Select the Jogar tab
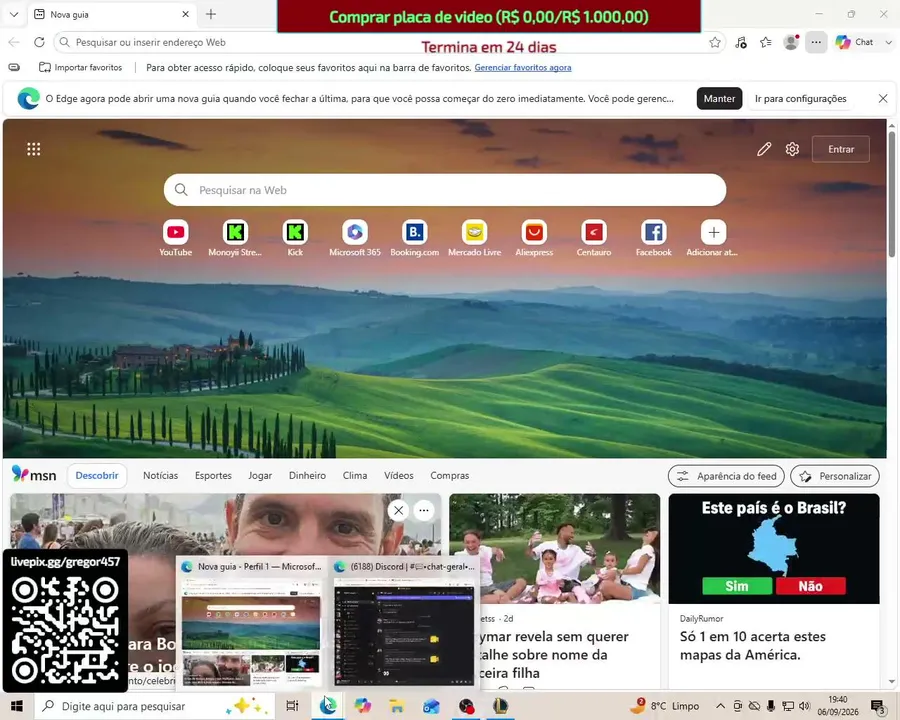The height and width of the screenshot is (720, 900). coord(260,475)
